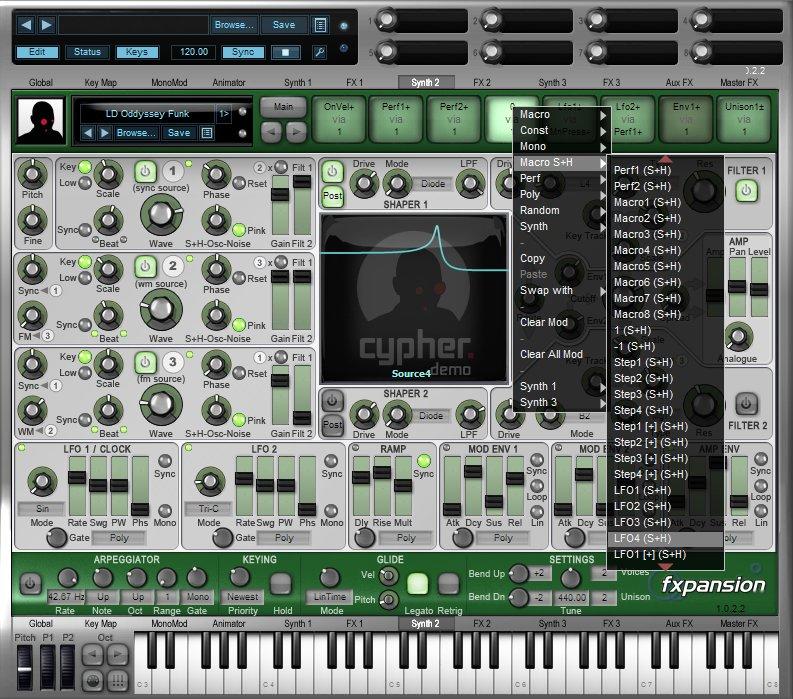
Task: Click the Fine tune knob
Action: coord(32,220)
